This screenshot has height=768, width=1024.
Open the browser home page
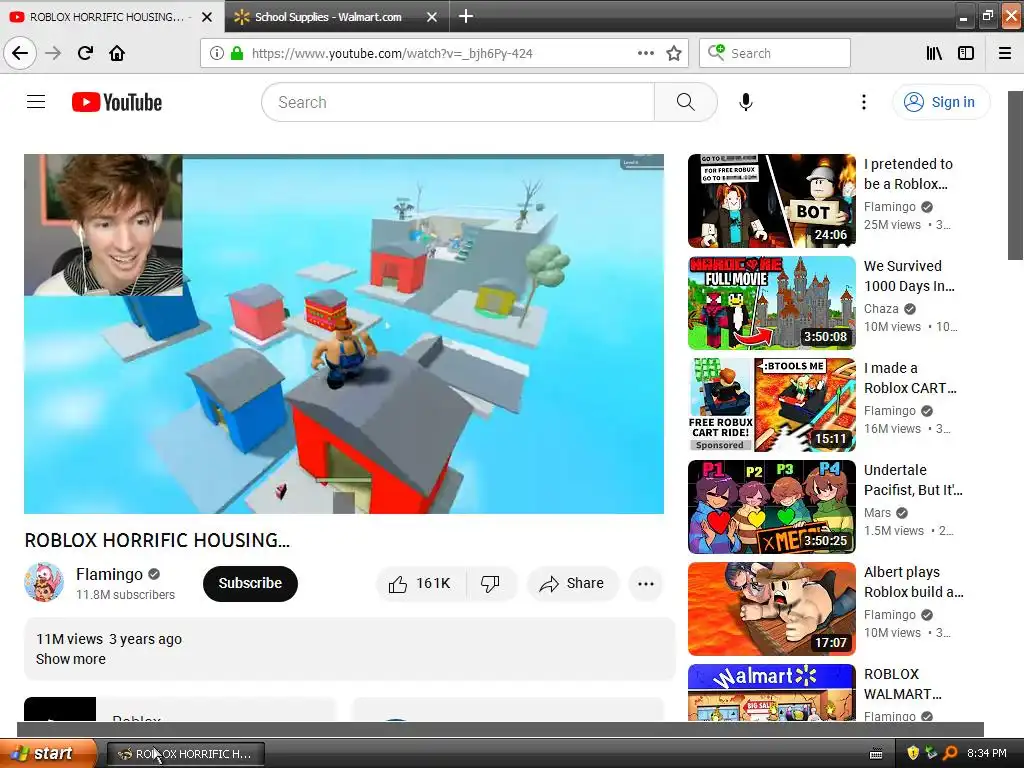point(117,53)
